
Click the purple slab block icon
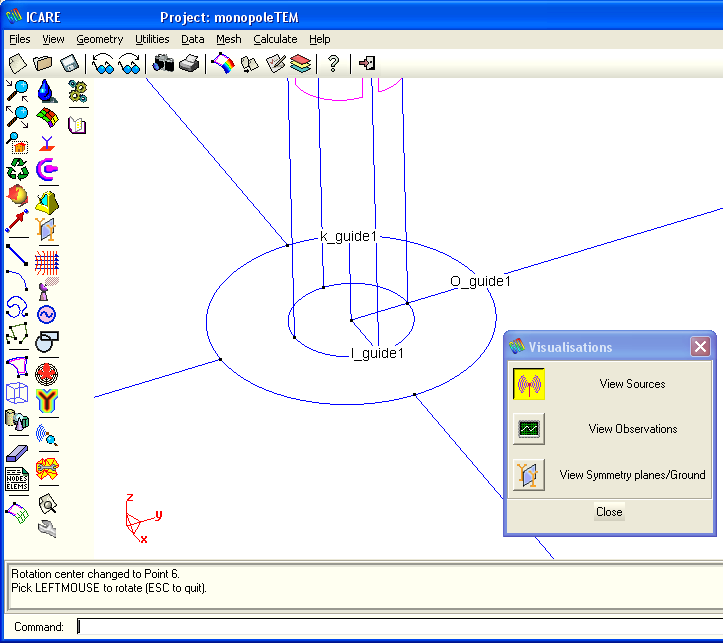[x=17, y=454]
